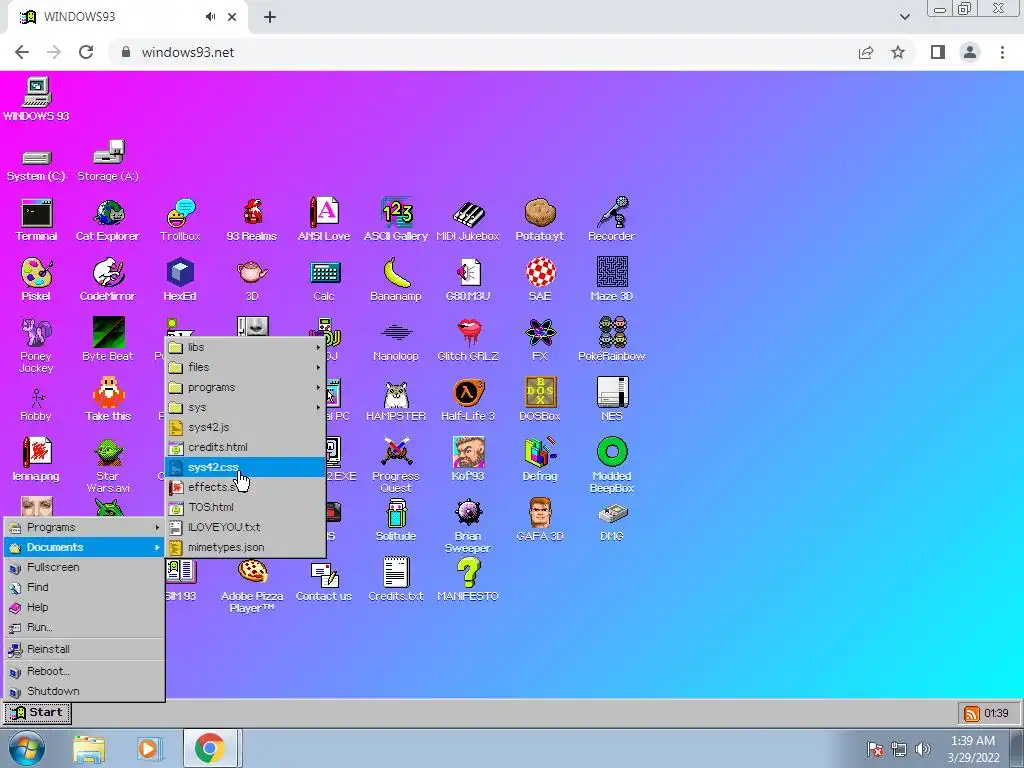This screenshot has width=1024, height=768.
Task: Mute the WINDOWS93 browser tab
Action: 210,17
